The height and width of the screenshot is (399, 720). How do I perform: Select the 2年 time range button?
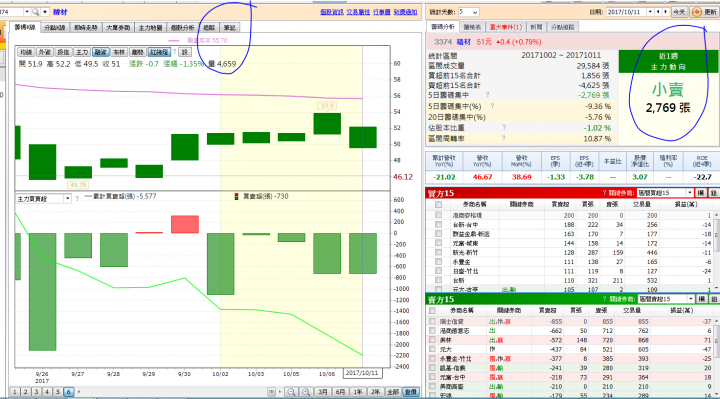(375, 392)
